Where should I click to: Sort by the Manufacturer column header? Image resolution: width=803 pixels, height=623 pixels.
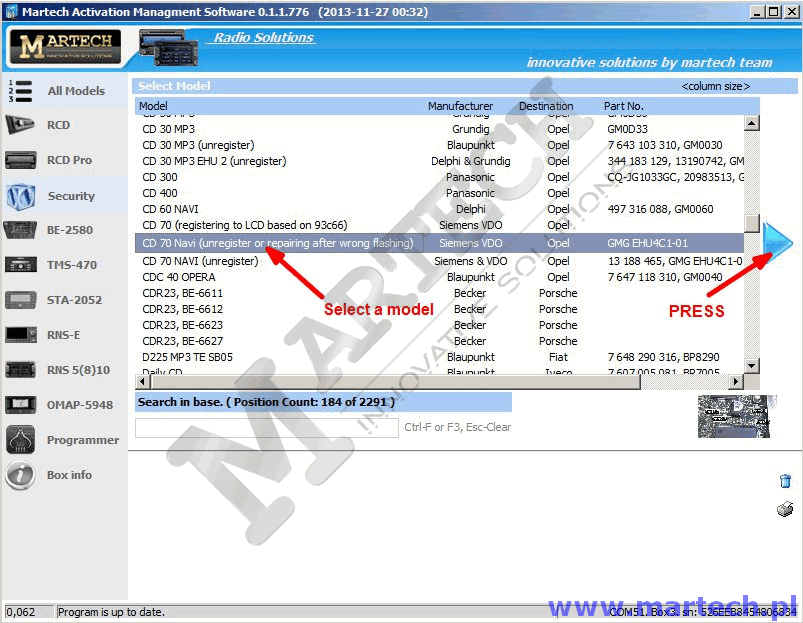point(460,106)
